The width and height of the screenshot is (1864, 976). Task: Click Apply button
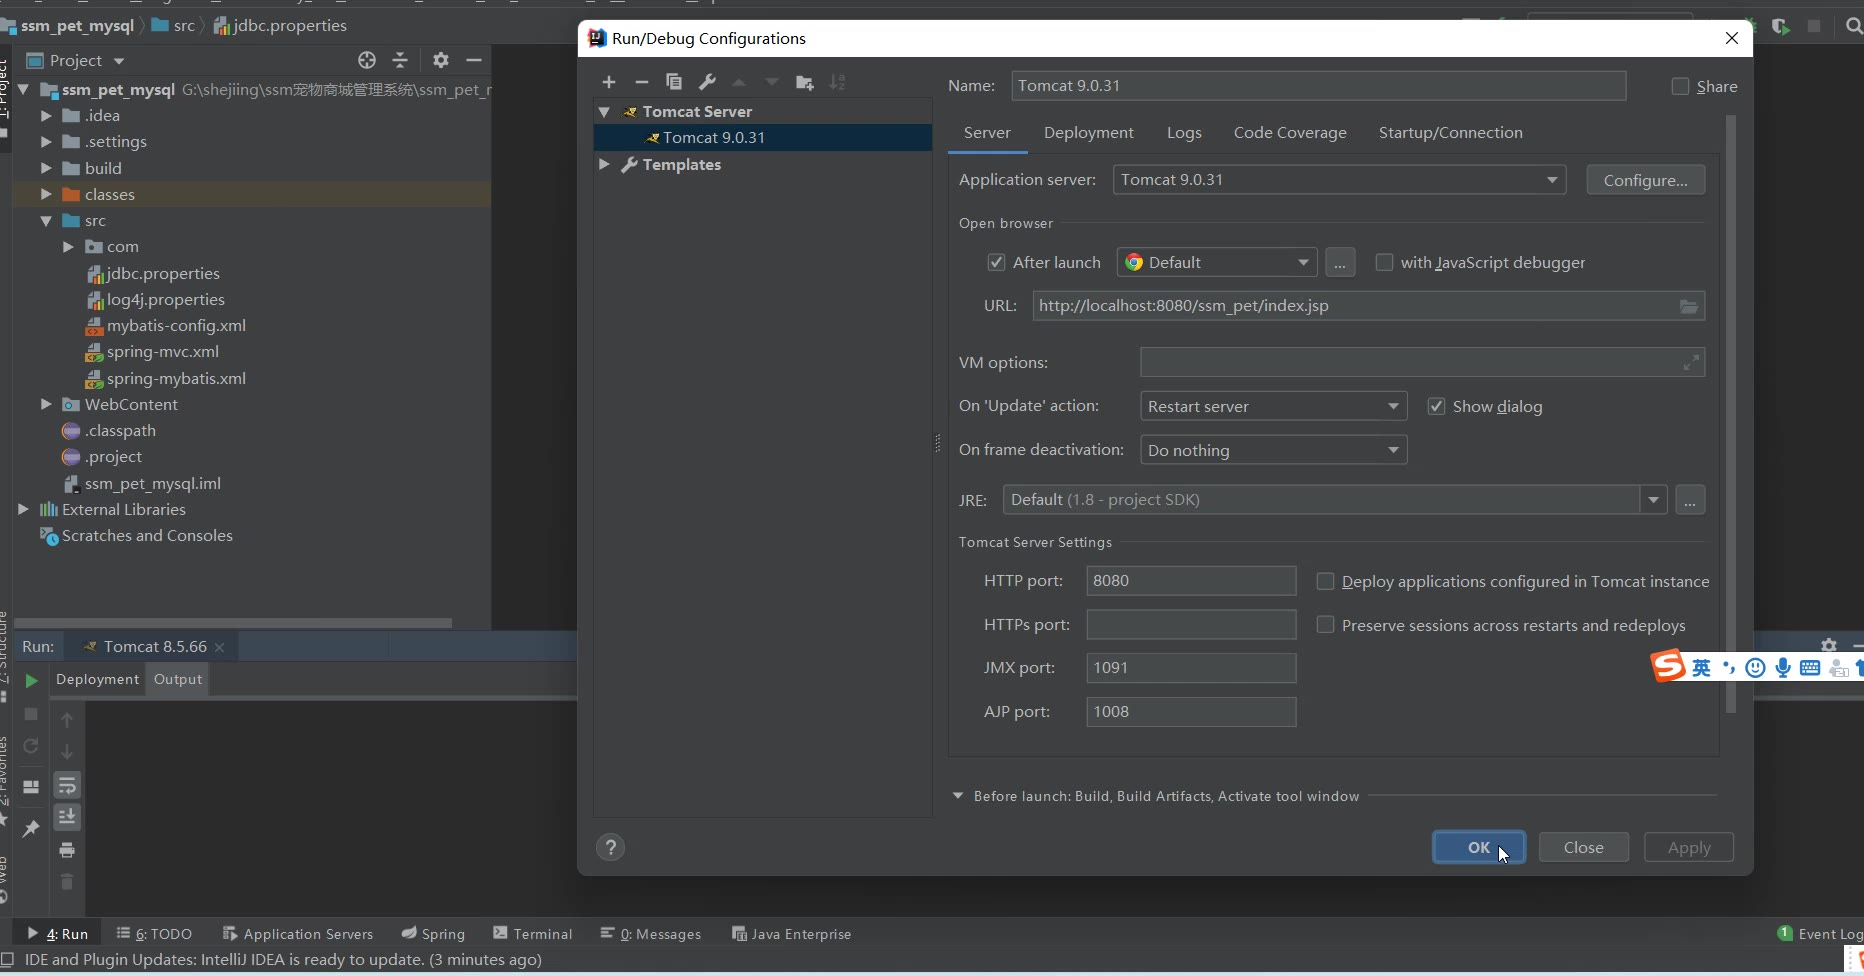point(1689,848)
